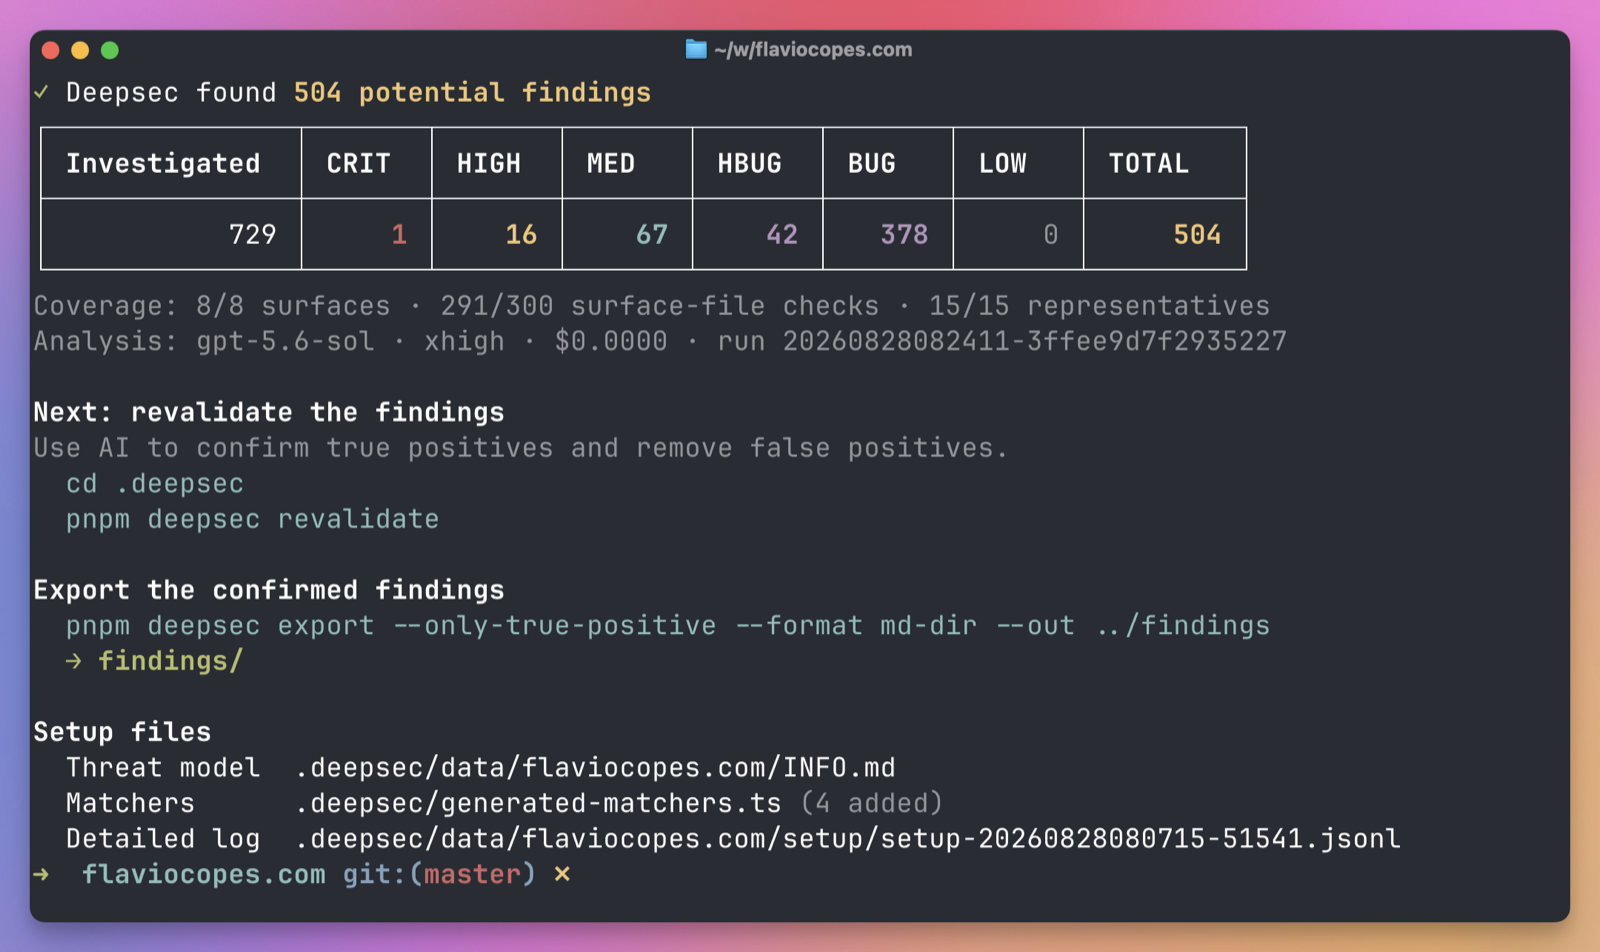
Task: Click 'flaviocopes.com' in the shell prompt
Action: click(204, 874)
